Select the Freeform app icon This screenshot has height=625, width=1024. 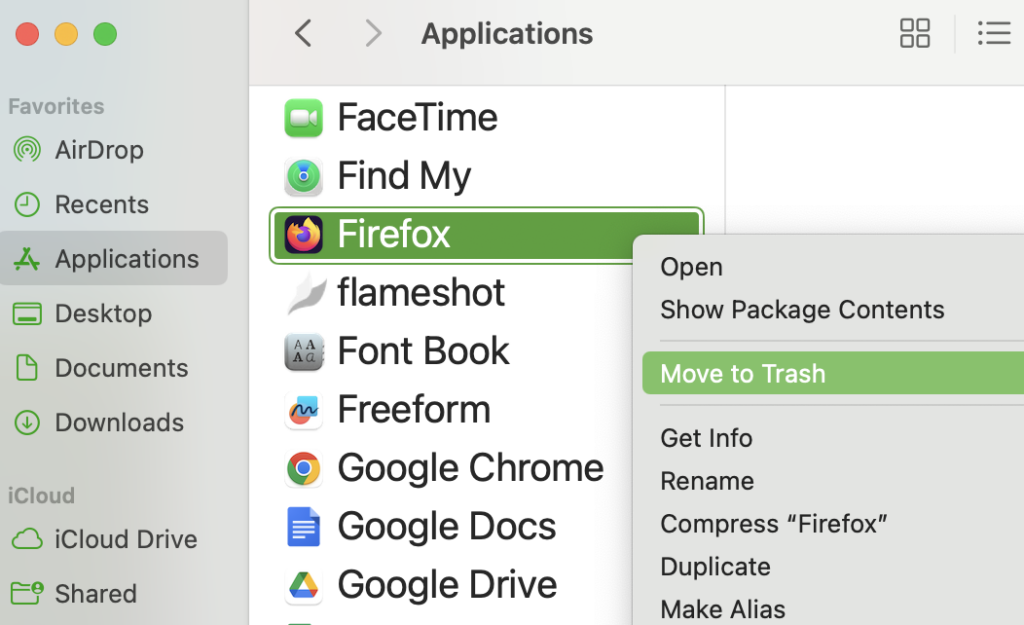[x=305, y=409]
